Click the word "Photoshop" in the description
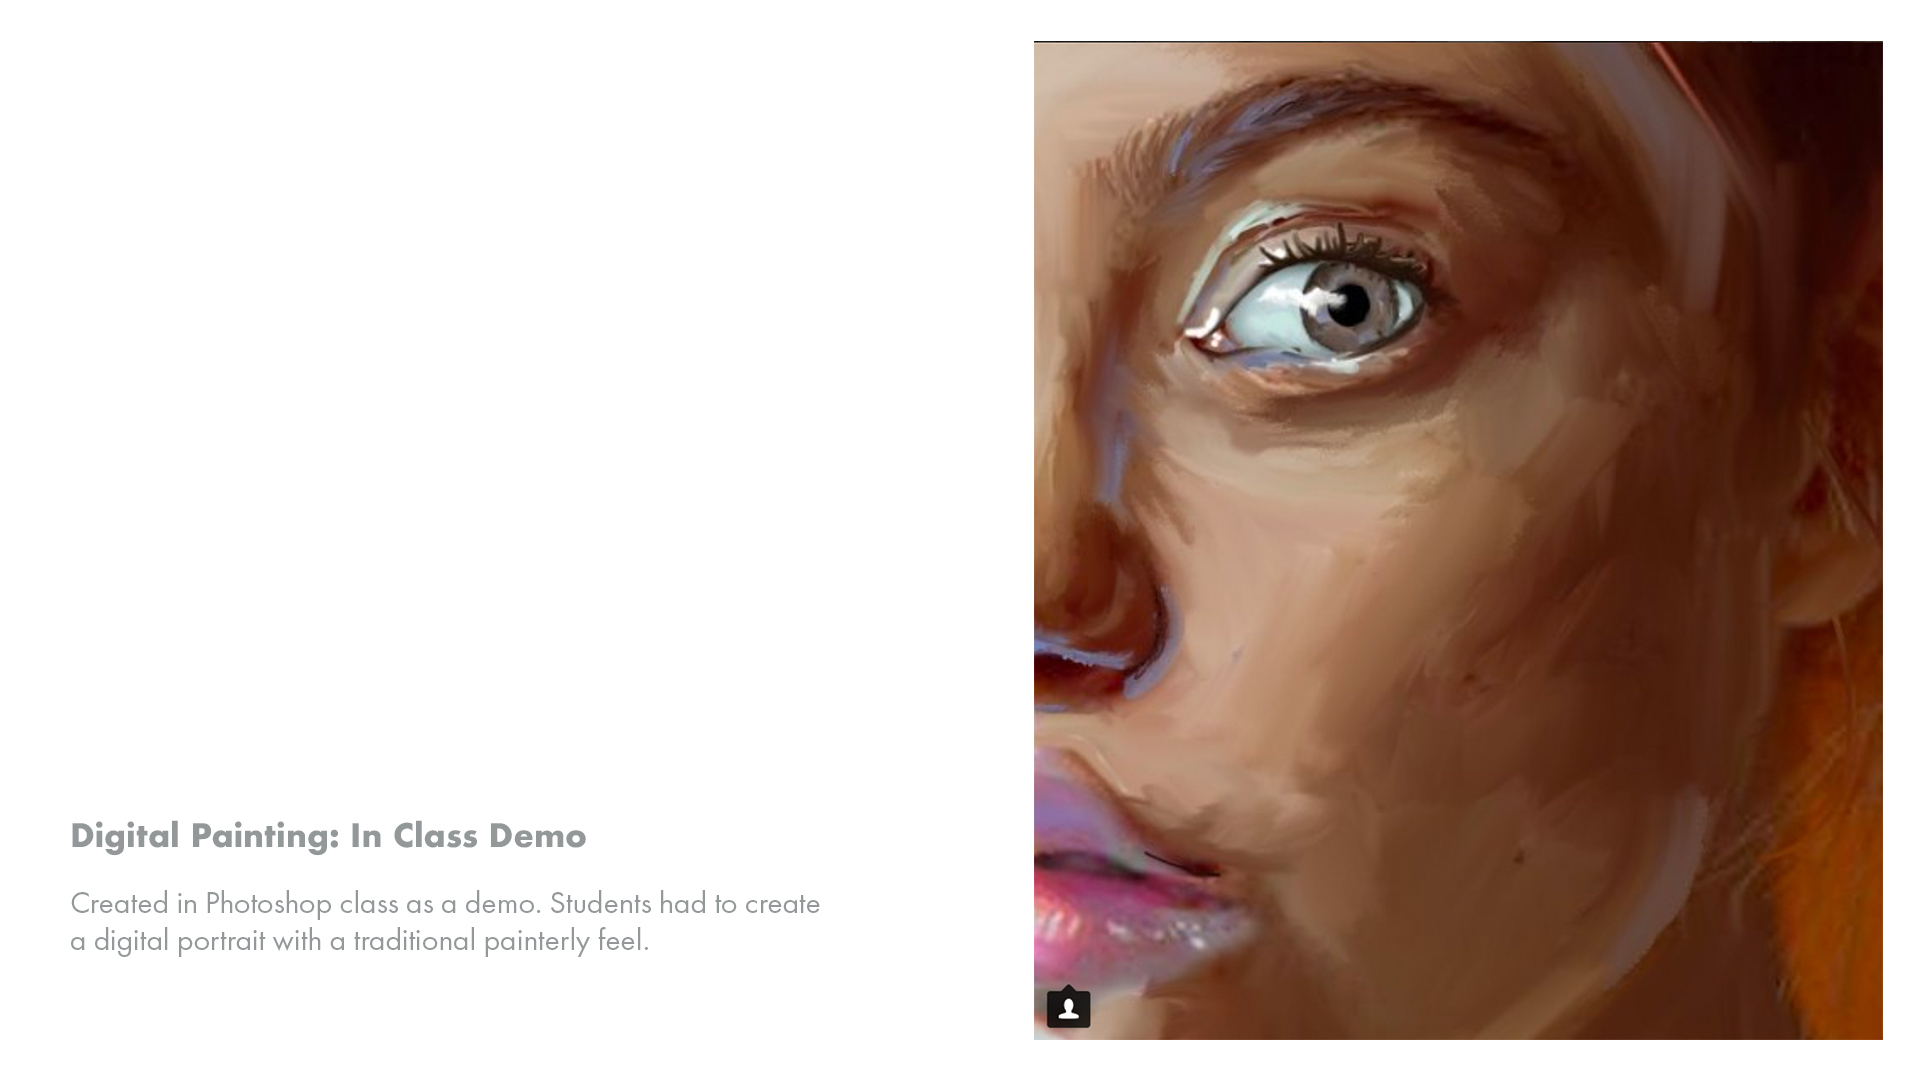The width and height of the screenshot is (1920, 1080). coord(268,903)
